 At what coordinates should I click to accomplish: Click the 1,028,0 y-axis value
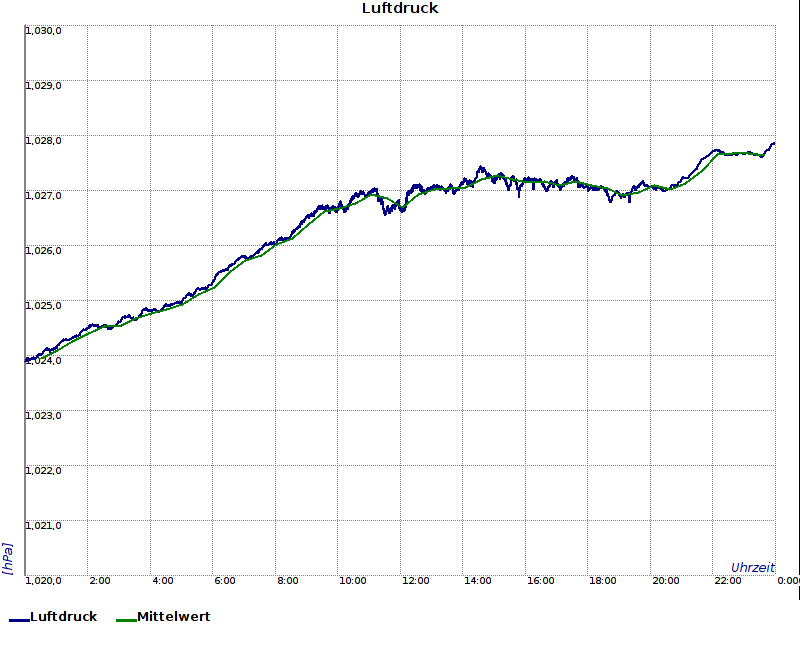[43, 141]
